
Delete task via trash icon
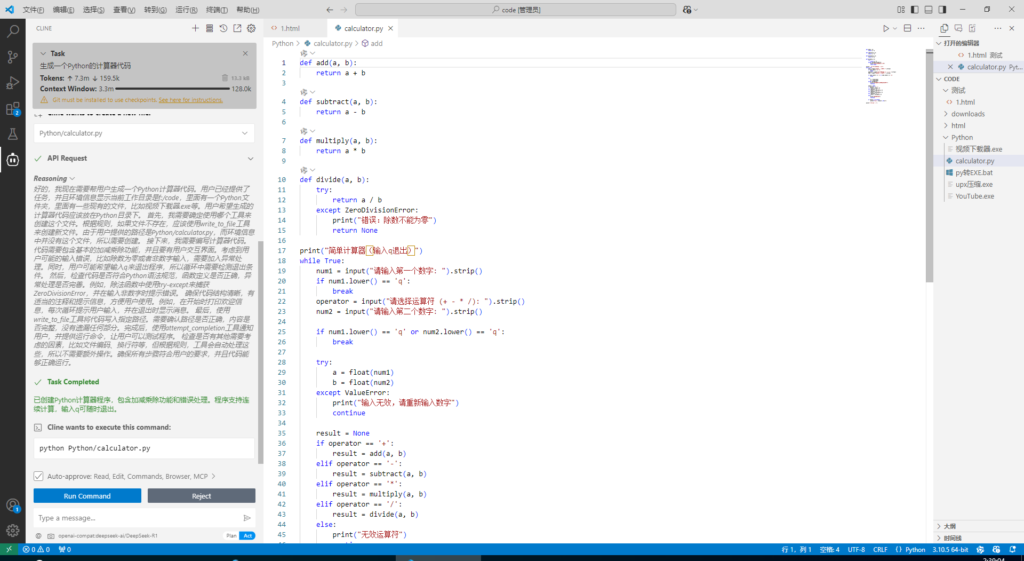(x=225, y=78)
